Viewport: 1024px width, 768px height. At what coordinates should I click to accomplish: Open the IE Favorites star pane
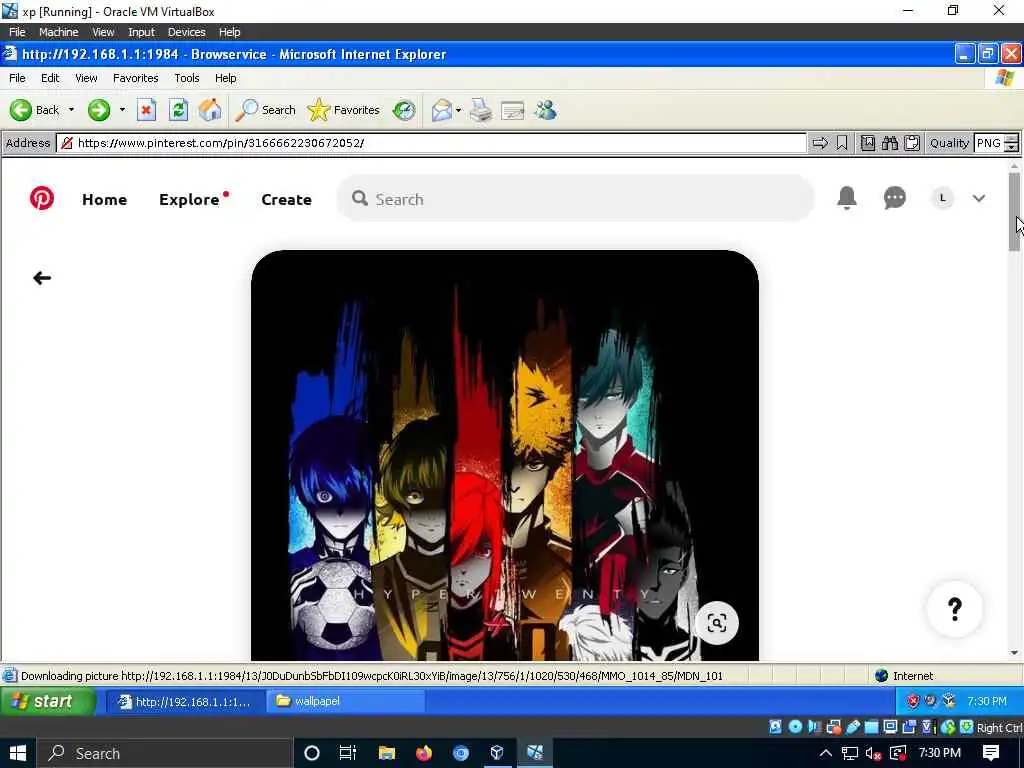click(x=344, y=110)
